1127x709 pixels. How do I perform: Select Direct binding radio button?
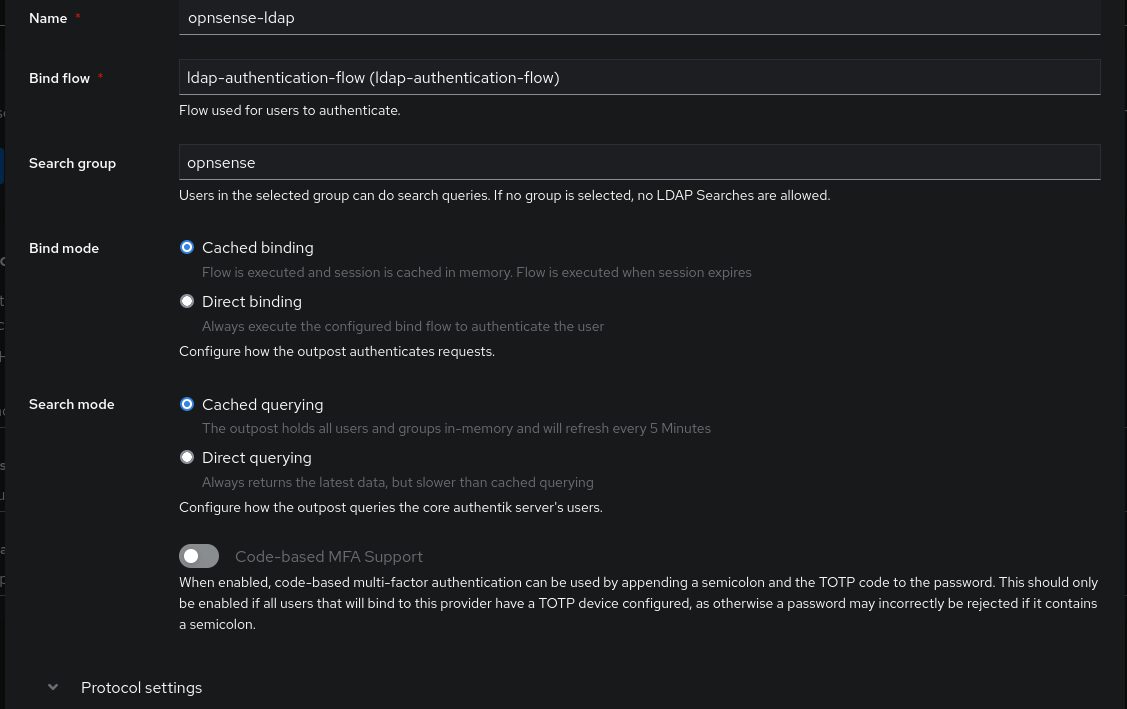coord(187,301)
